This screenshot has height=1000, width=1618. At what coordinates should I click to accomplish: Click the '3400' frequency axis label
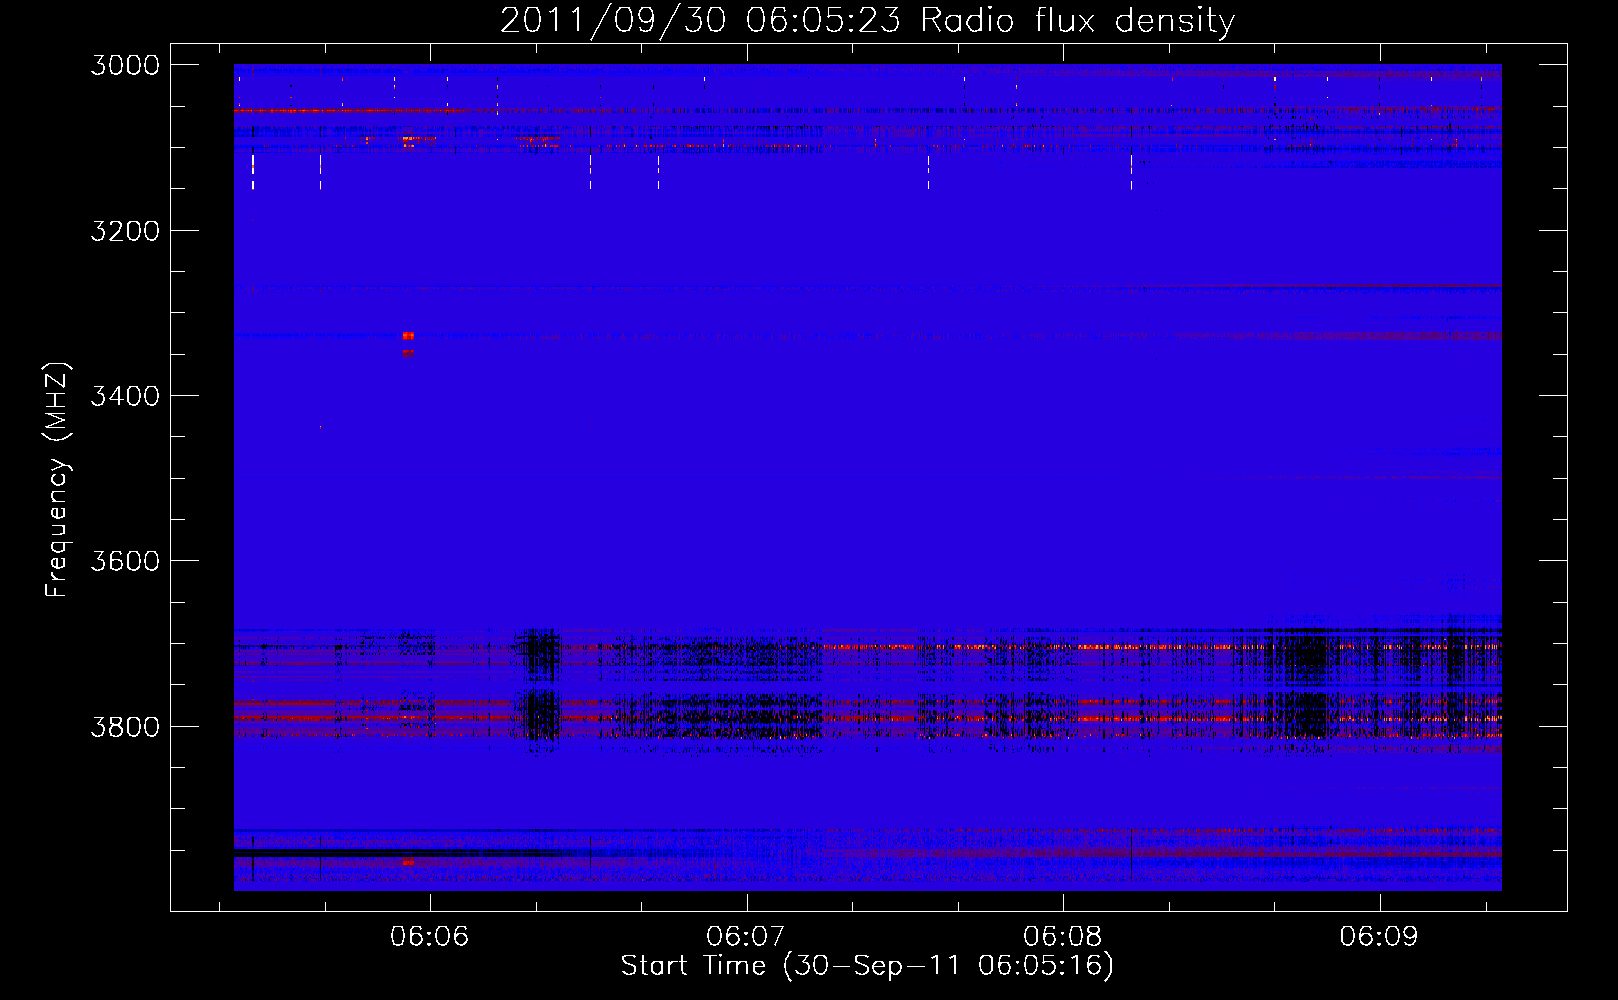pyautogui.click(x=125, y=396)
